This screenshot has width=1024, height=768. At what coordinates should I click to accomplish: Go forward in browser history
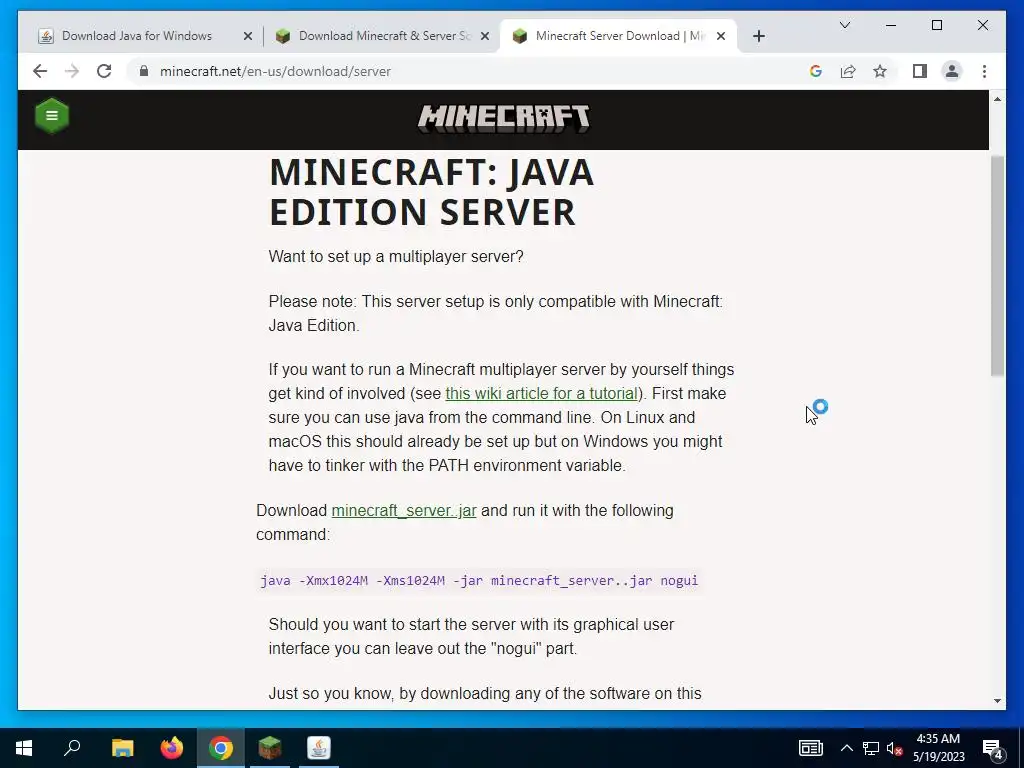(72, 71)
